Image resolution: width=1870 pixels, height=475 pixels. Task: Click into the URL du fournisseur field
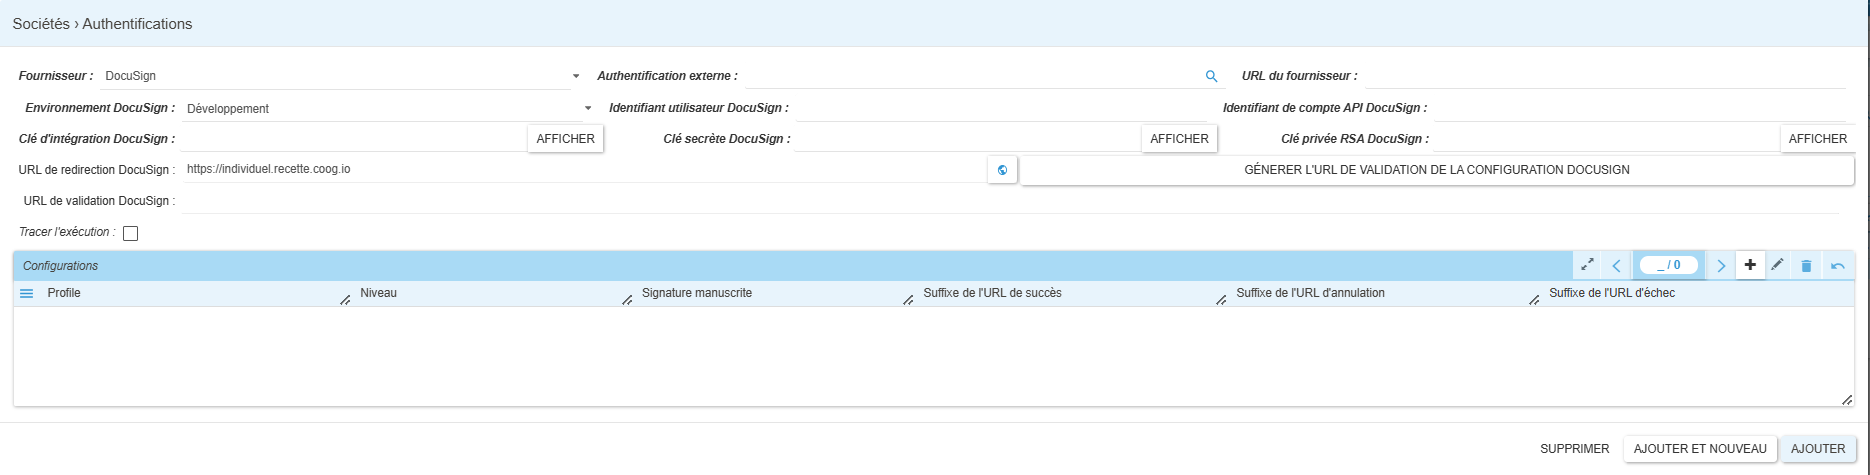(1605, 76)
